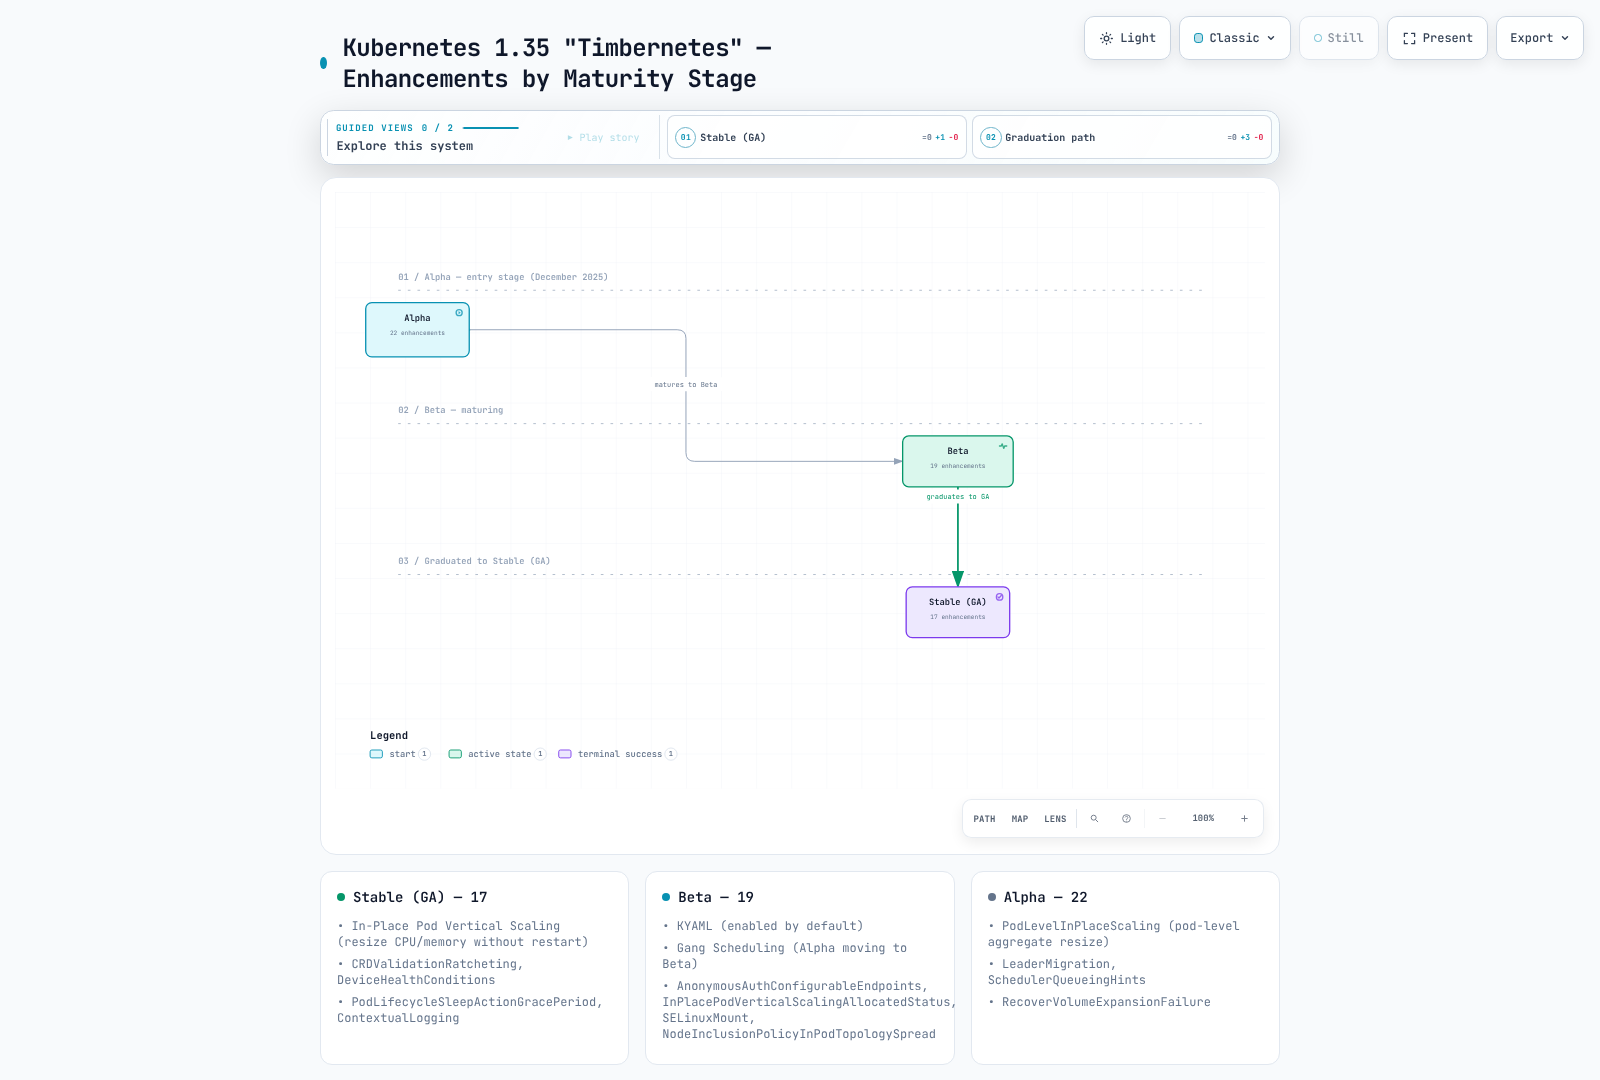This screenshot has height=1080, width=1600.
Task: Click the 'Alpha — 22' card heading
Action: coord(1045,897)
